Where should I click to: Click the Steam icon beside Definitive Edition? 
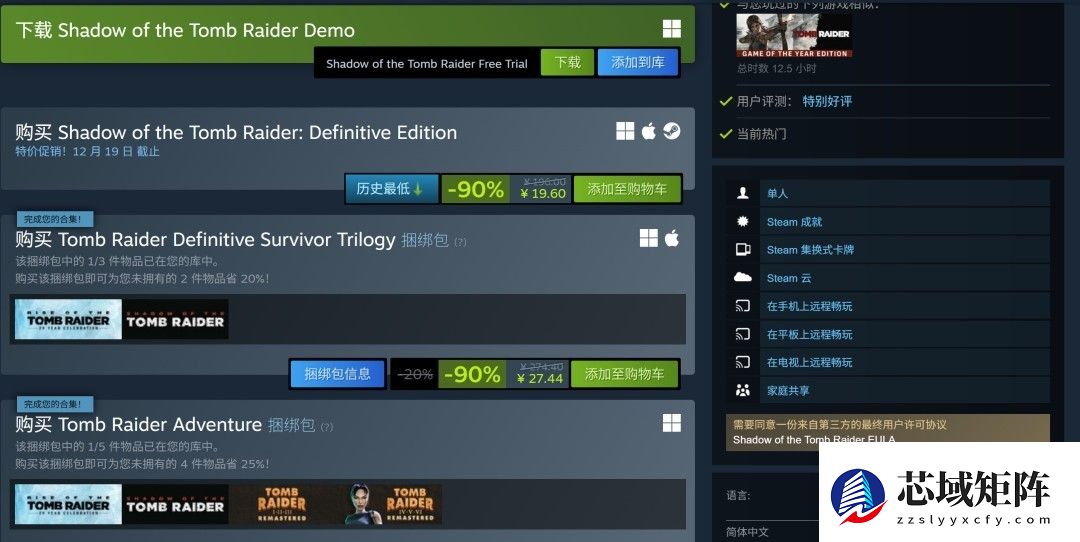(672, 131)
